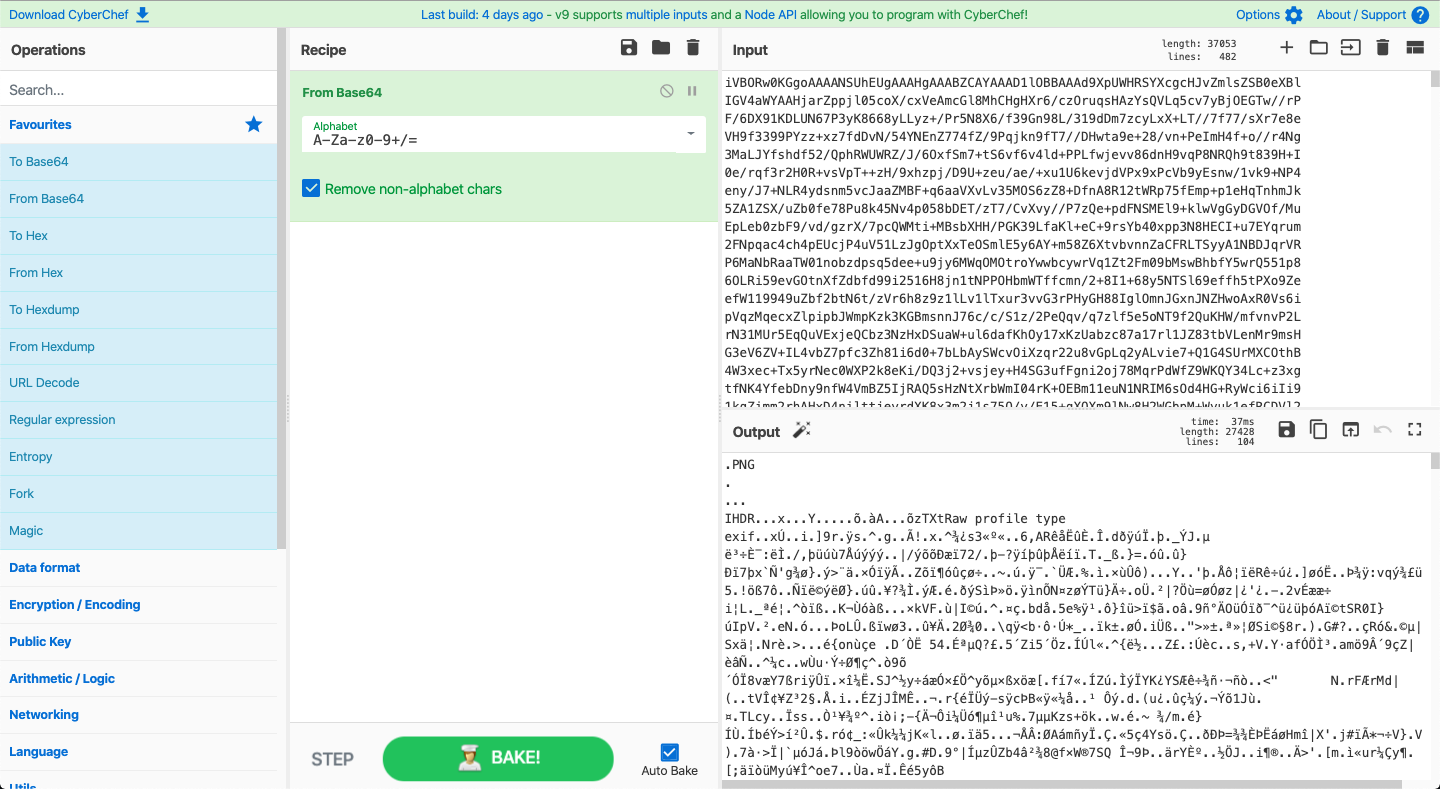Save output to file icon
This screenshot has height=789, width=1440.
pyautogui.click(x=1287, y=430)
